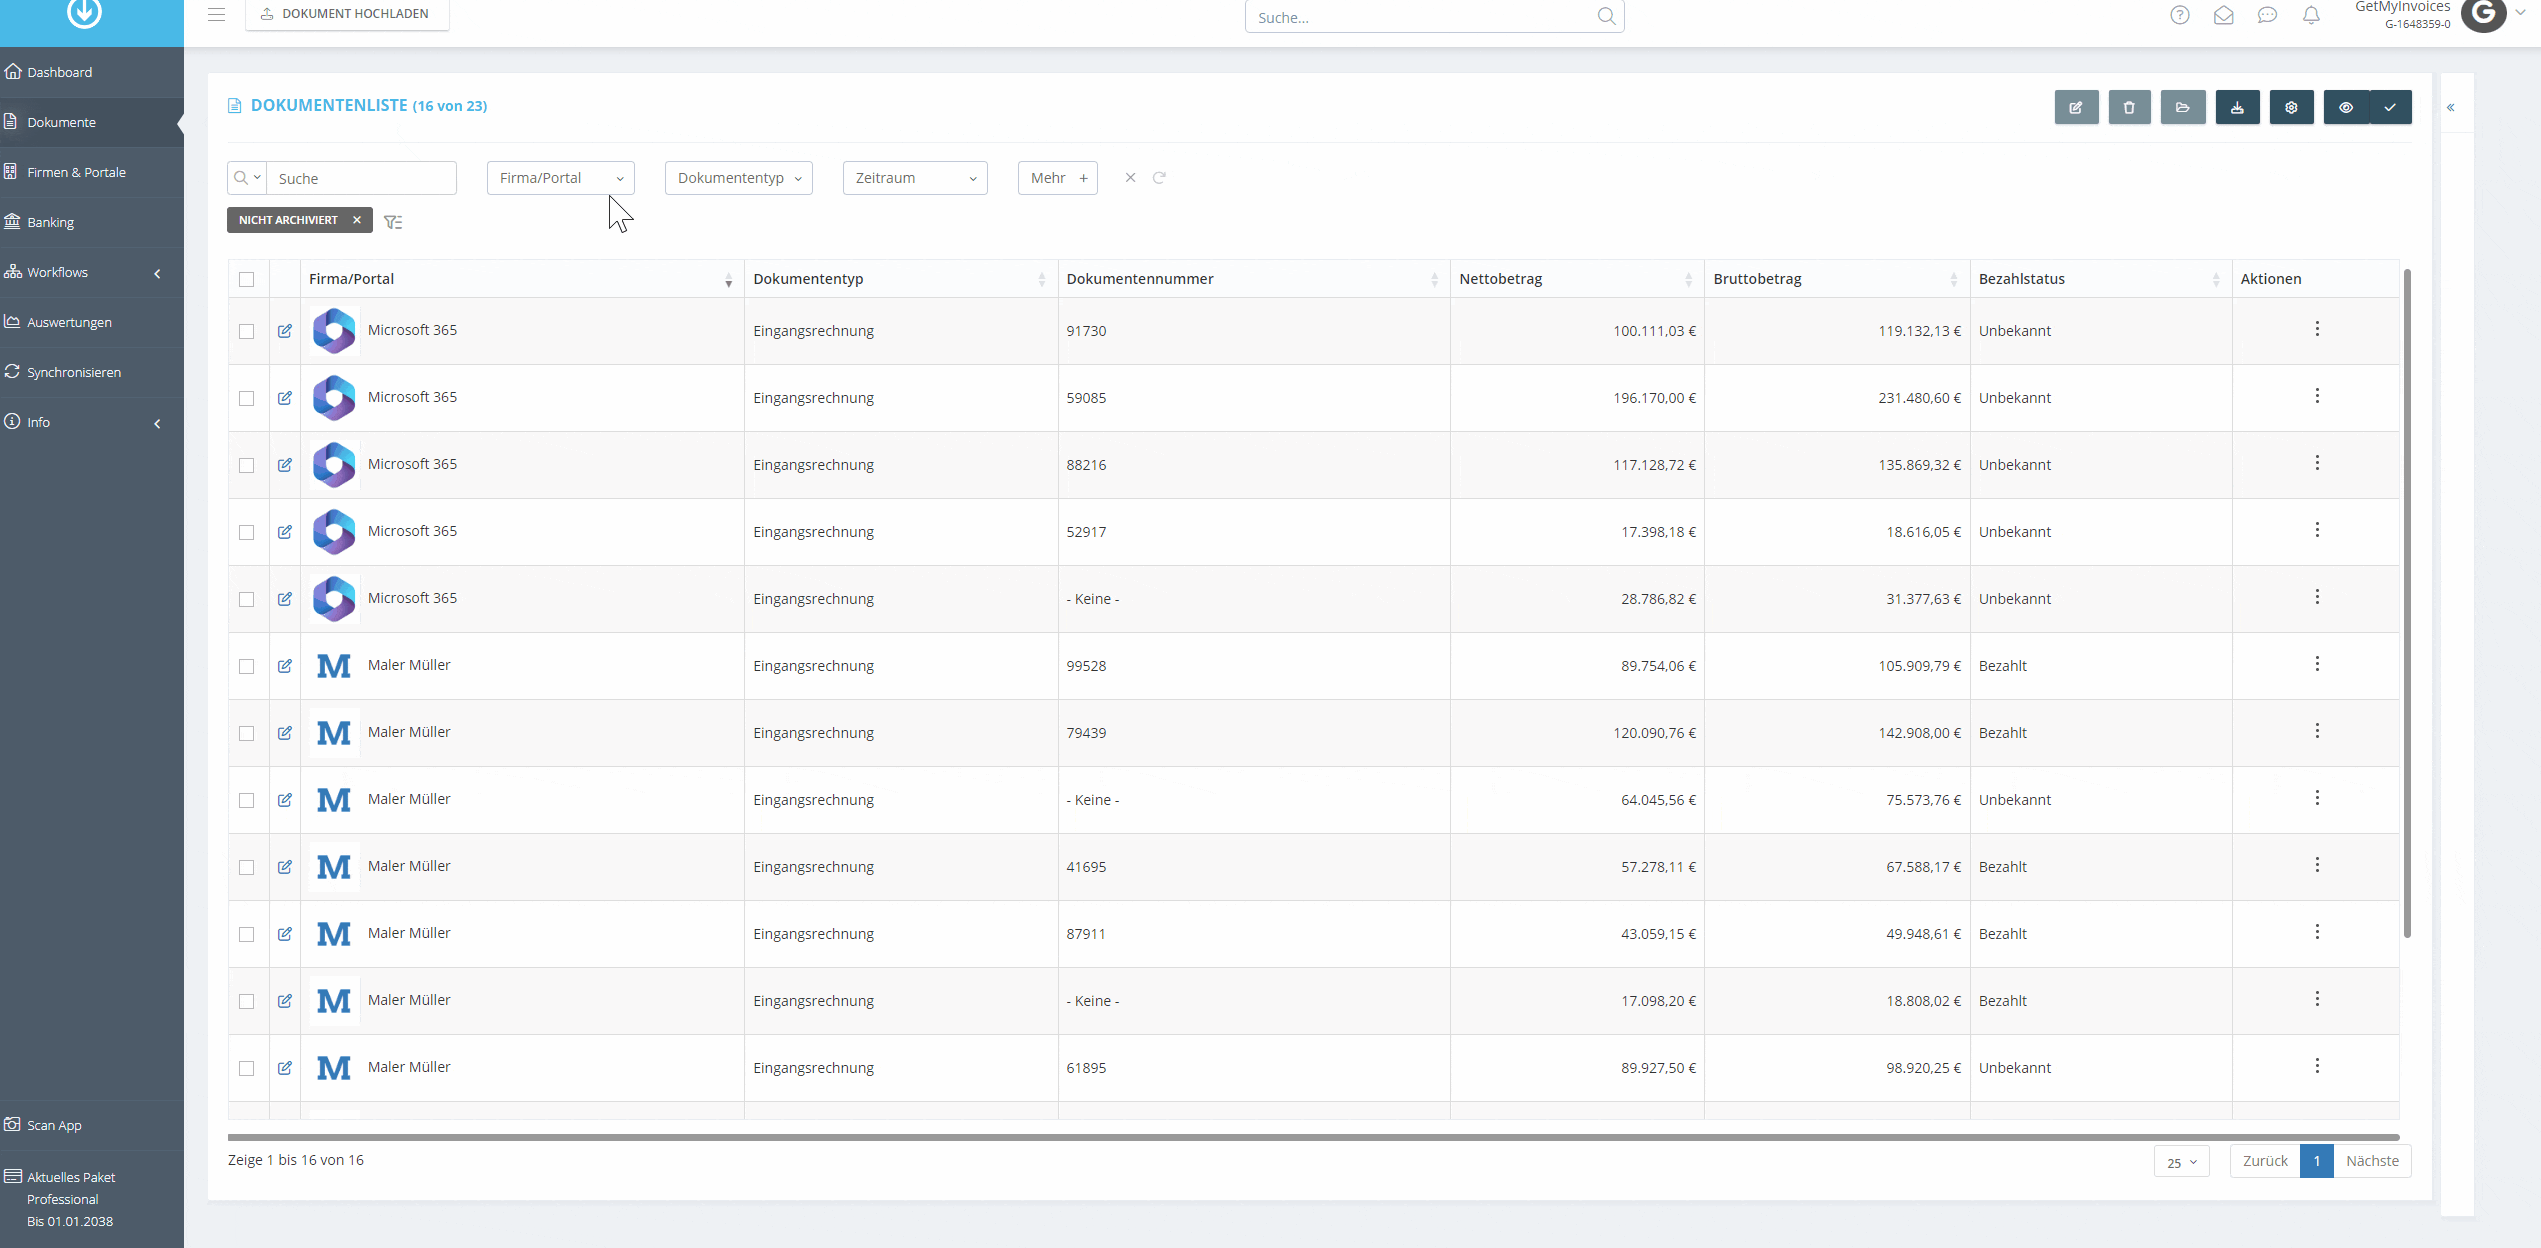This screenshot has width=2541, height=1248.
Task: Edit the Maler Müller document 99528
Action: click(x=285, y=666)
